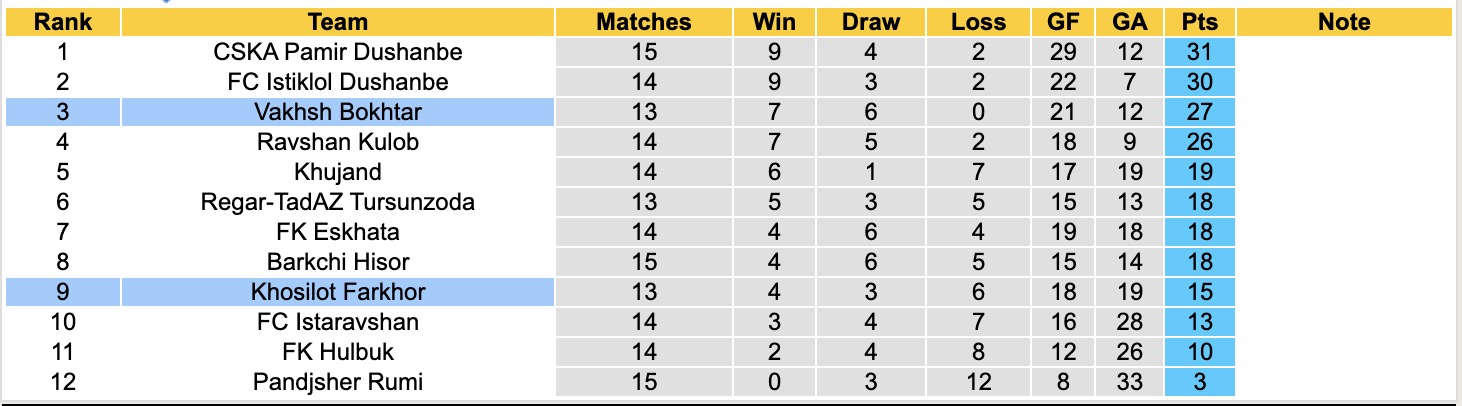This screenshot has width=1462, height=406.
Task: Click the Matches column header
Action: point(643,22)
